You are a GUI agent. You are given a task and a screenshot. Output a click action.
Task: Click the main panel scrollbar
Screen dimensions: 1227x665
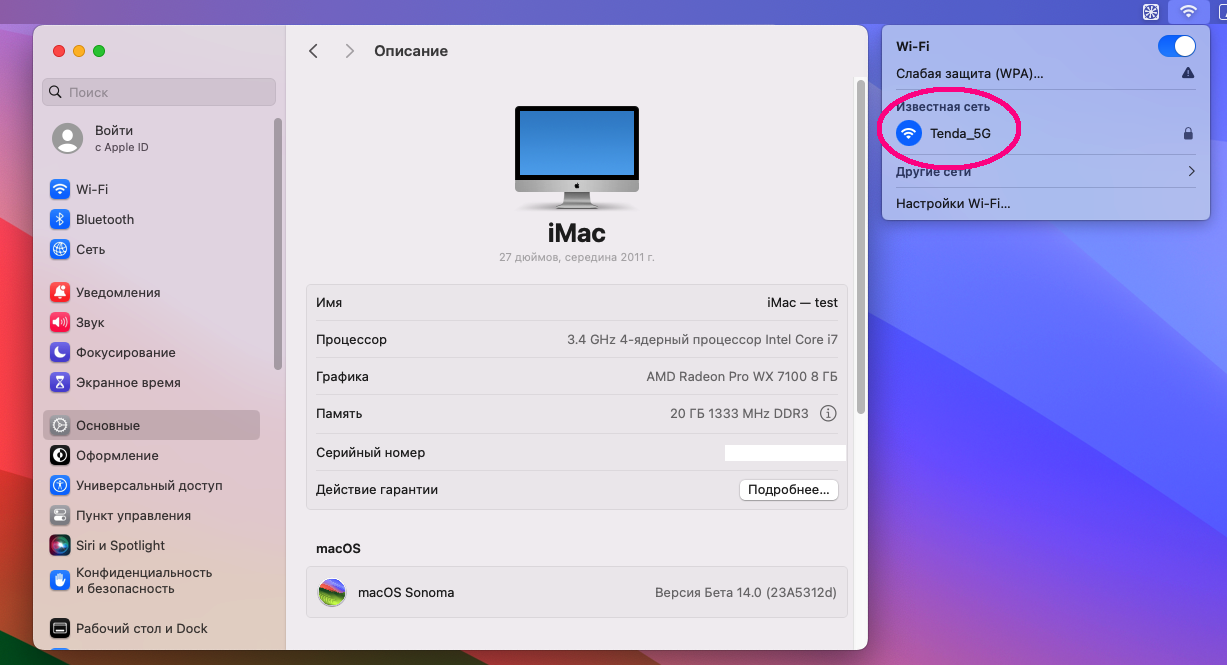pos(861,247)
